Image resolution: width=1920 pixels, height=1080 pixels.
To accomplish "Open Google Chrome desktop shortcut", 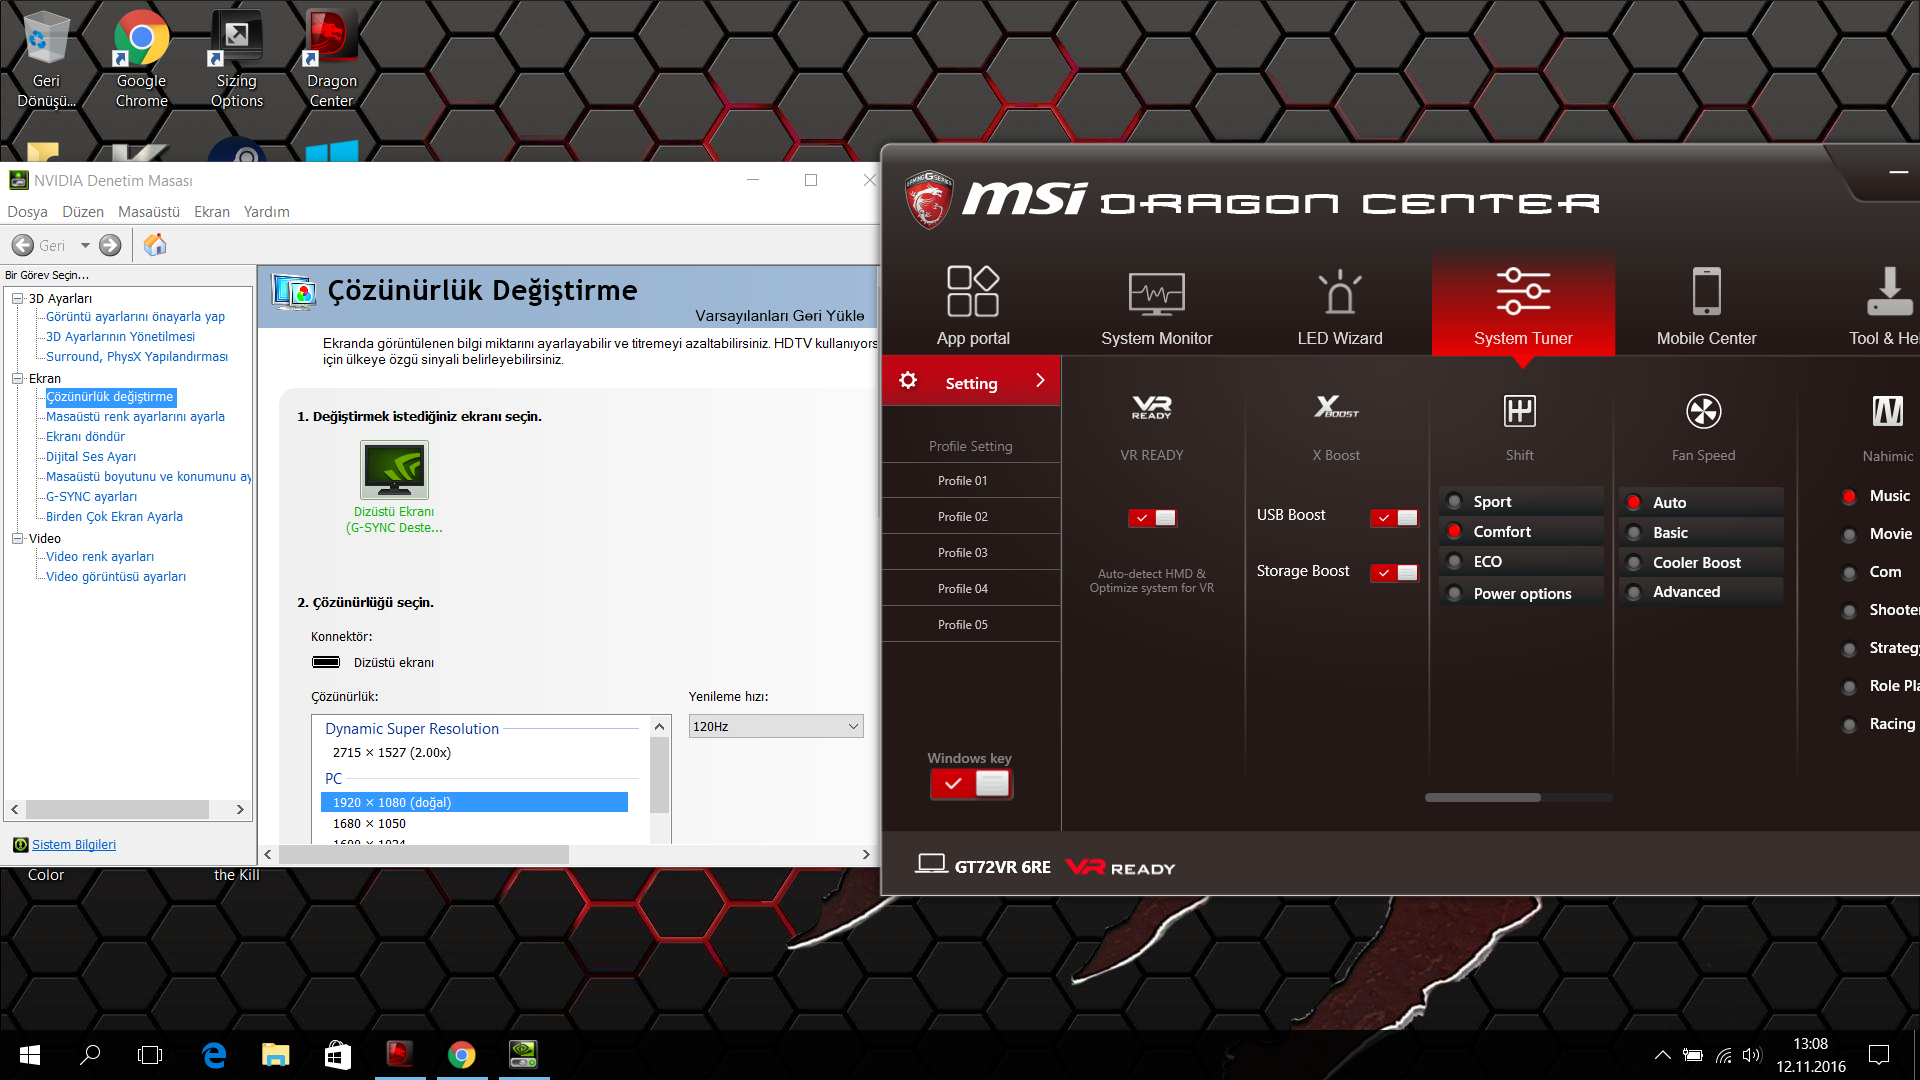I will point(141,58).
